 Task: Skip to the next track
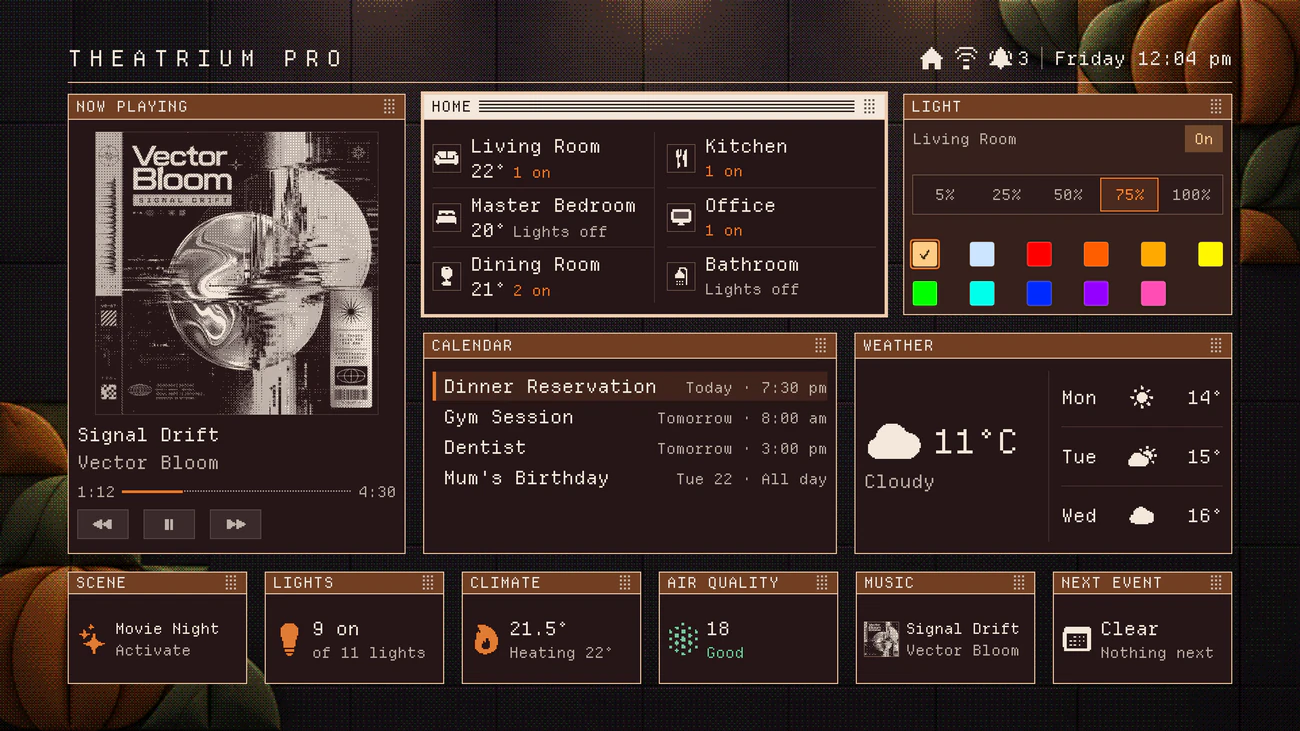click(235, 524)
